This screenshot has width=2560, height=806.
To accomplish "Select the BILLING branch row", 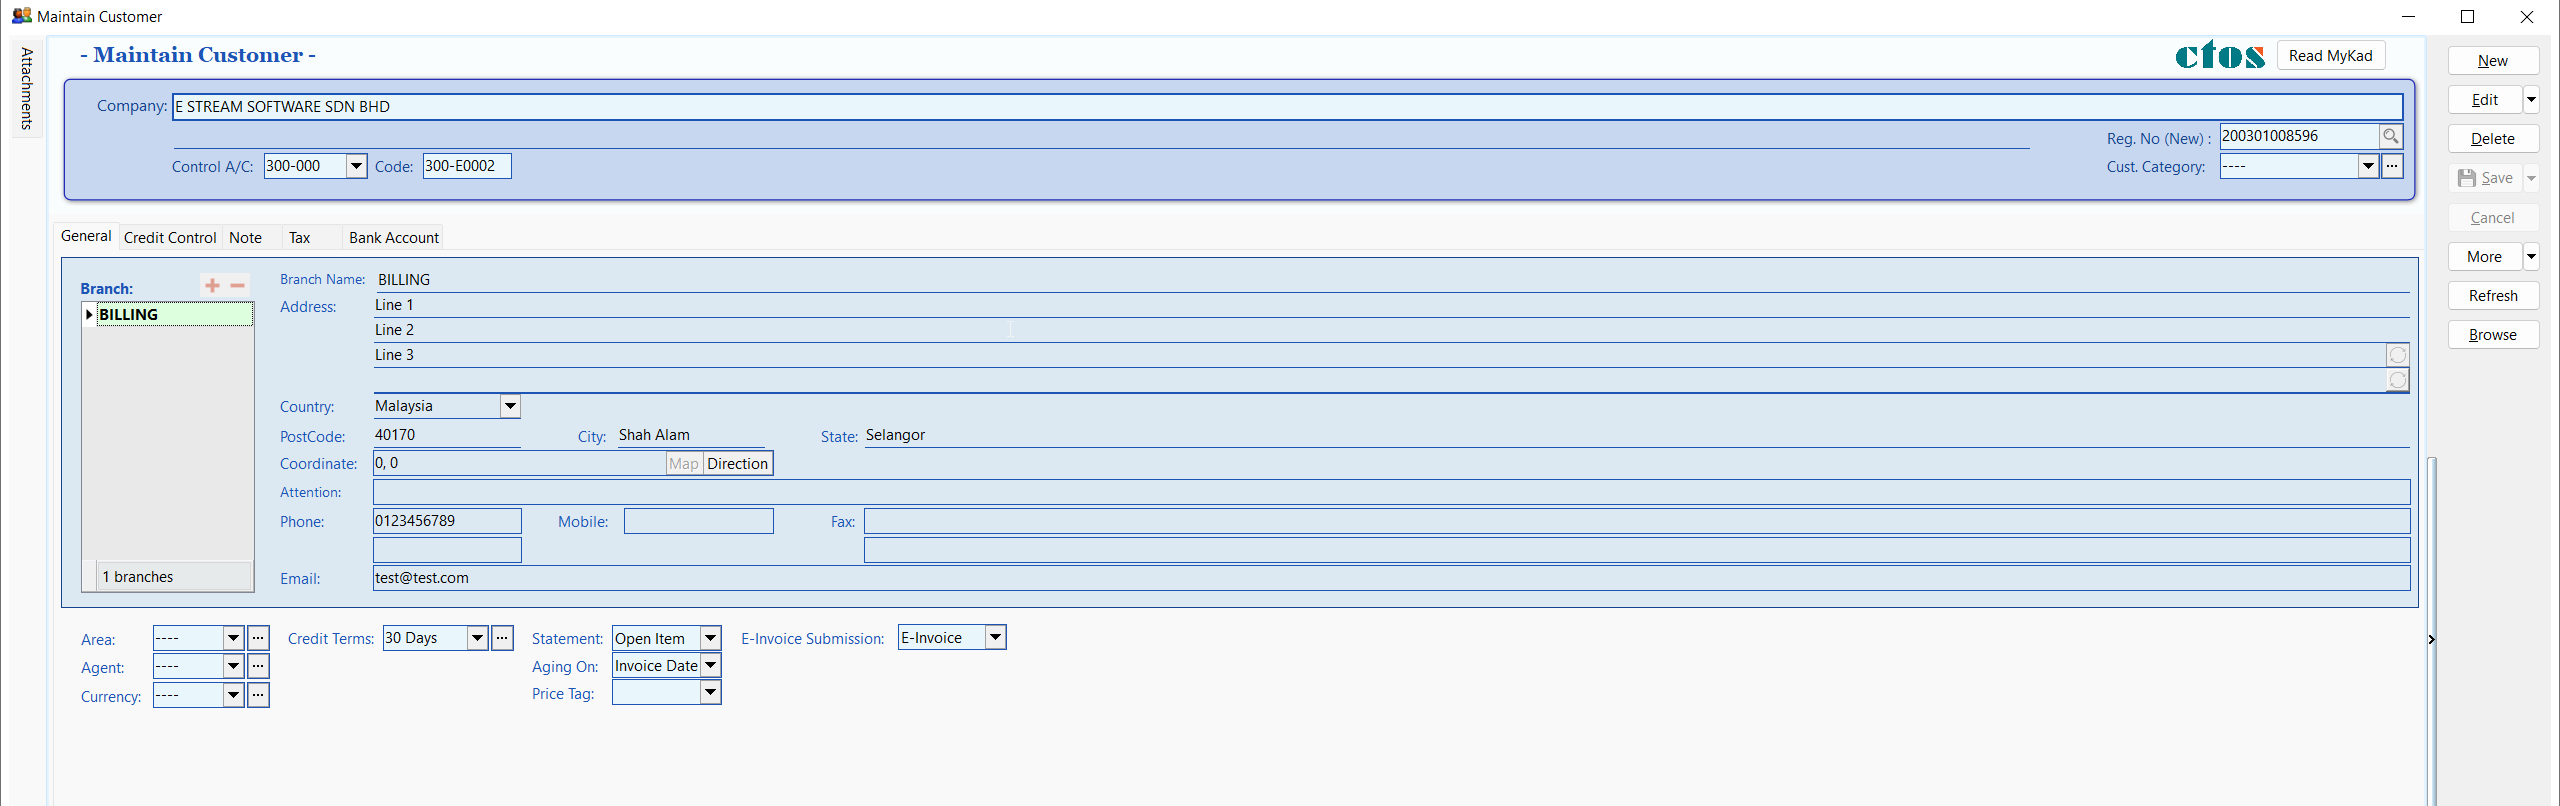I will pyautogui.click(x=172, y=315).
